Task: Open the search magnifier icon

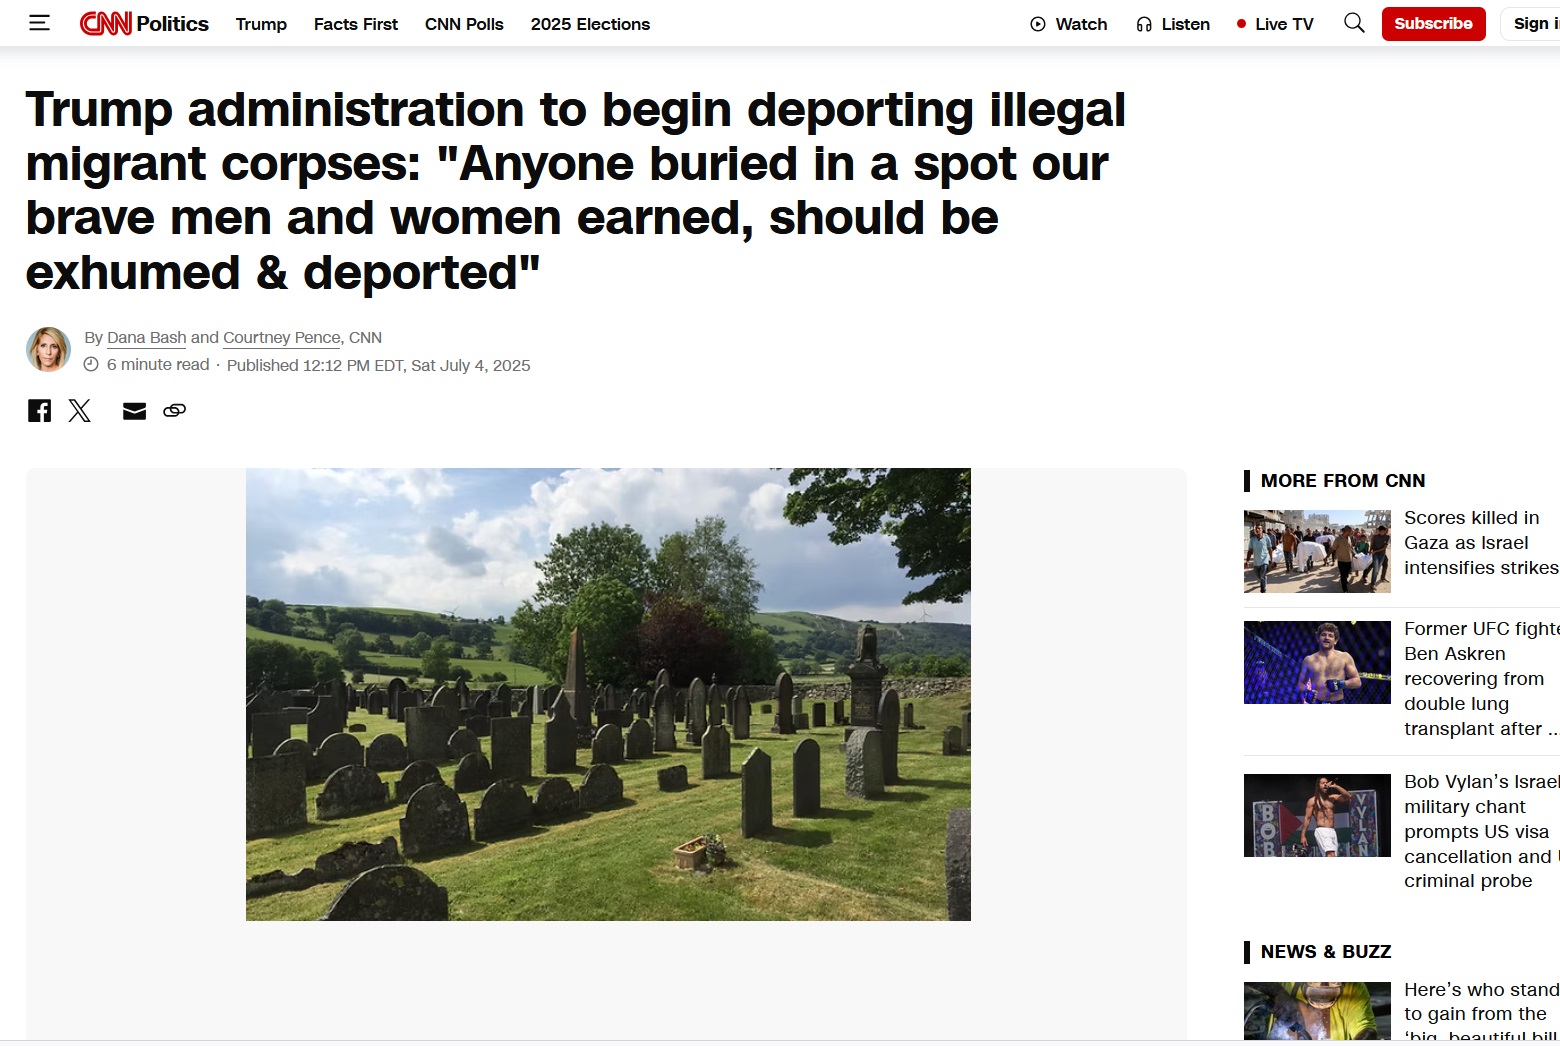Action: tap(1354, 23)
